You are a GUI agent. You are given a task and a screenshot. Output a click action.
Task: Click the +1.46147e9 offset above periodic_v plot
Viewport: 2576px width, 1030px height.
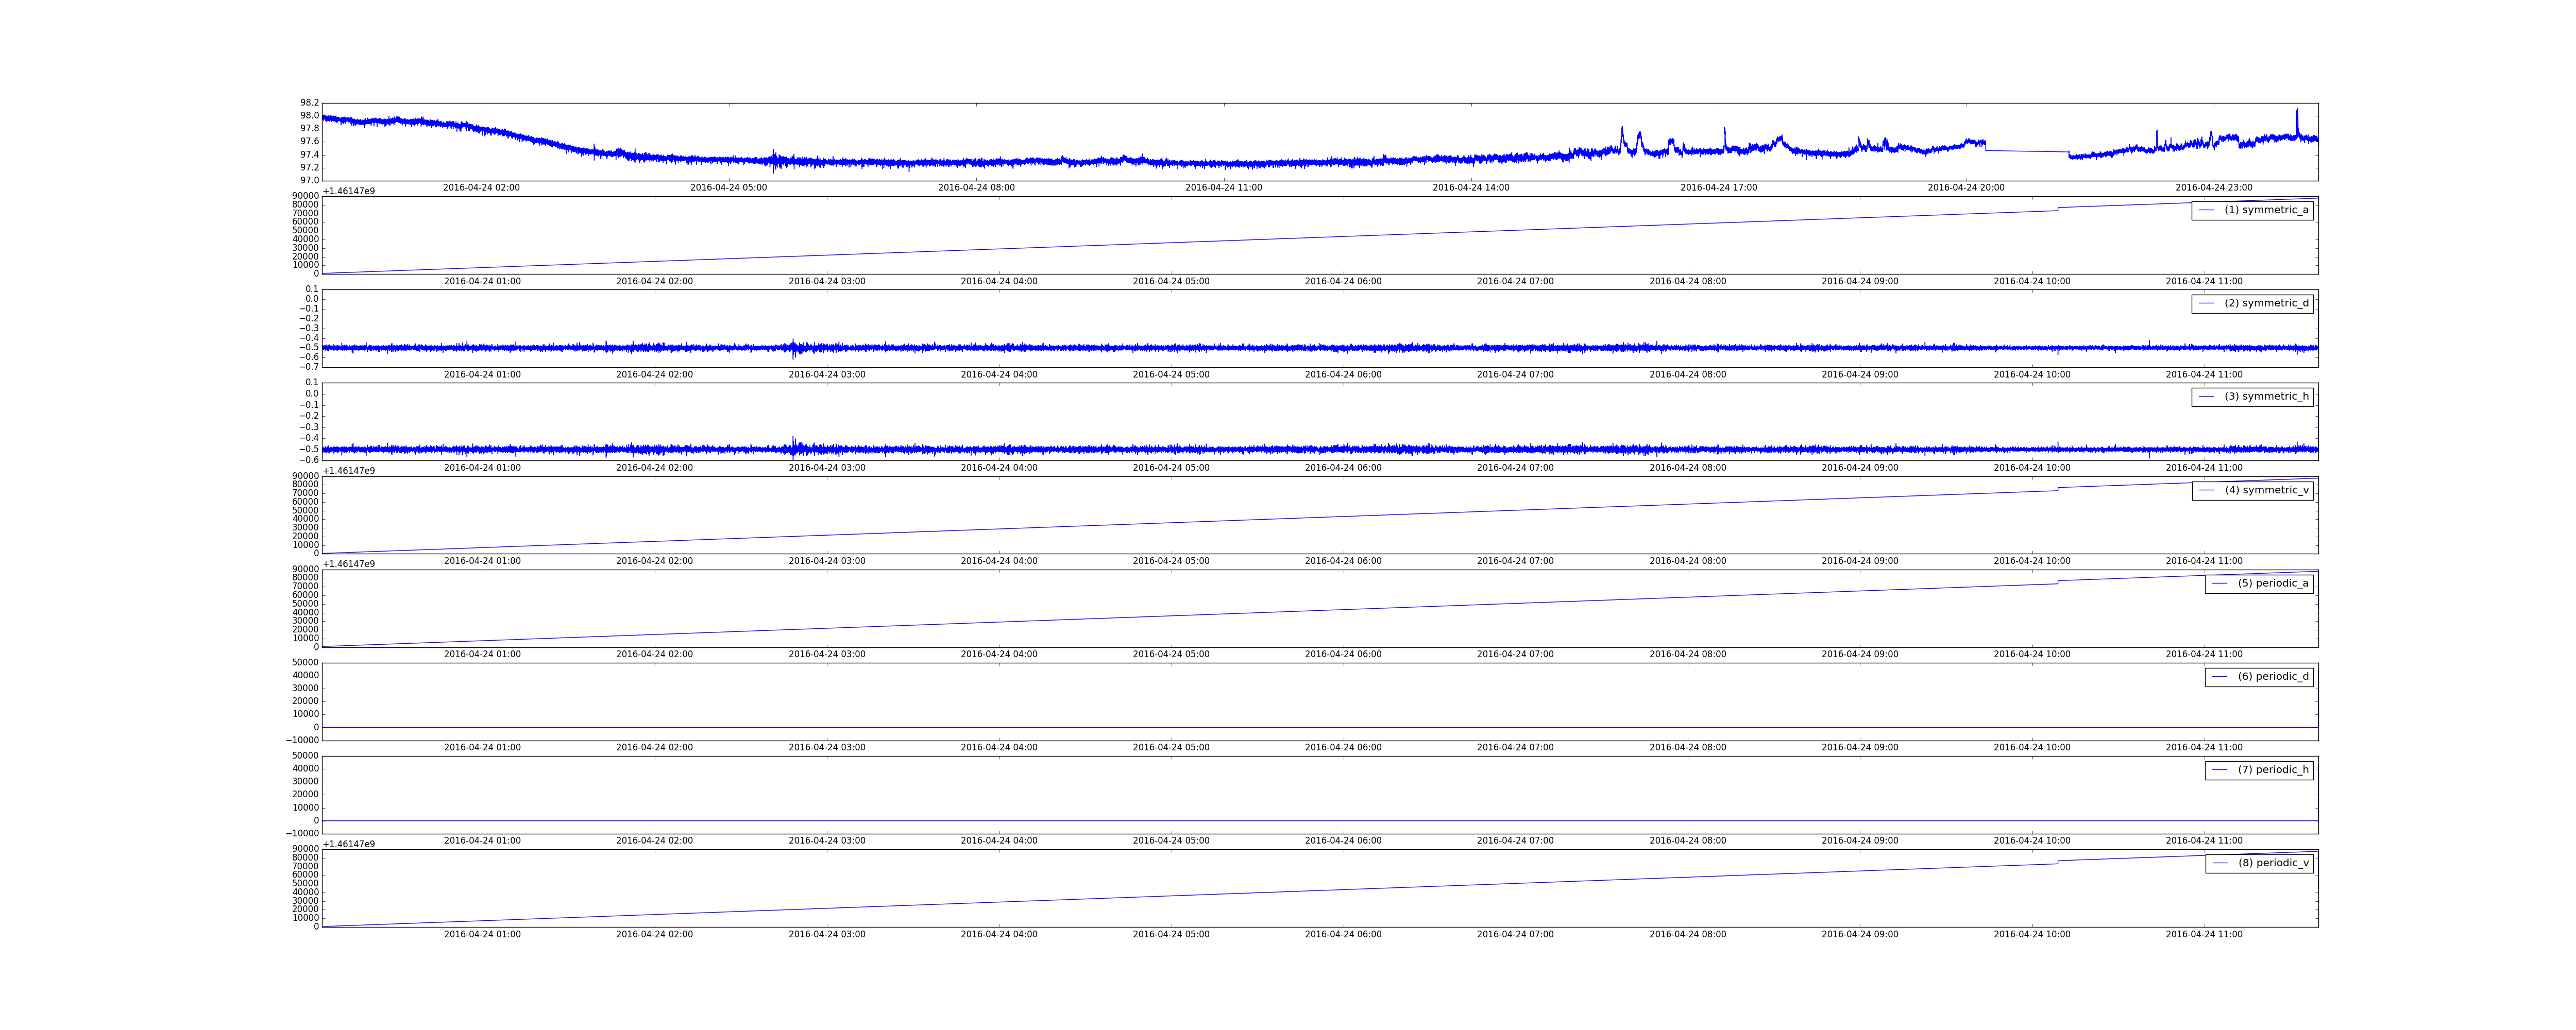pyautogui.click(x=349, y=844)
